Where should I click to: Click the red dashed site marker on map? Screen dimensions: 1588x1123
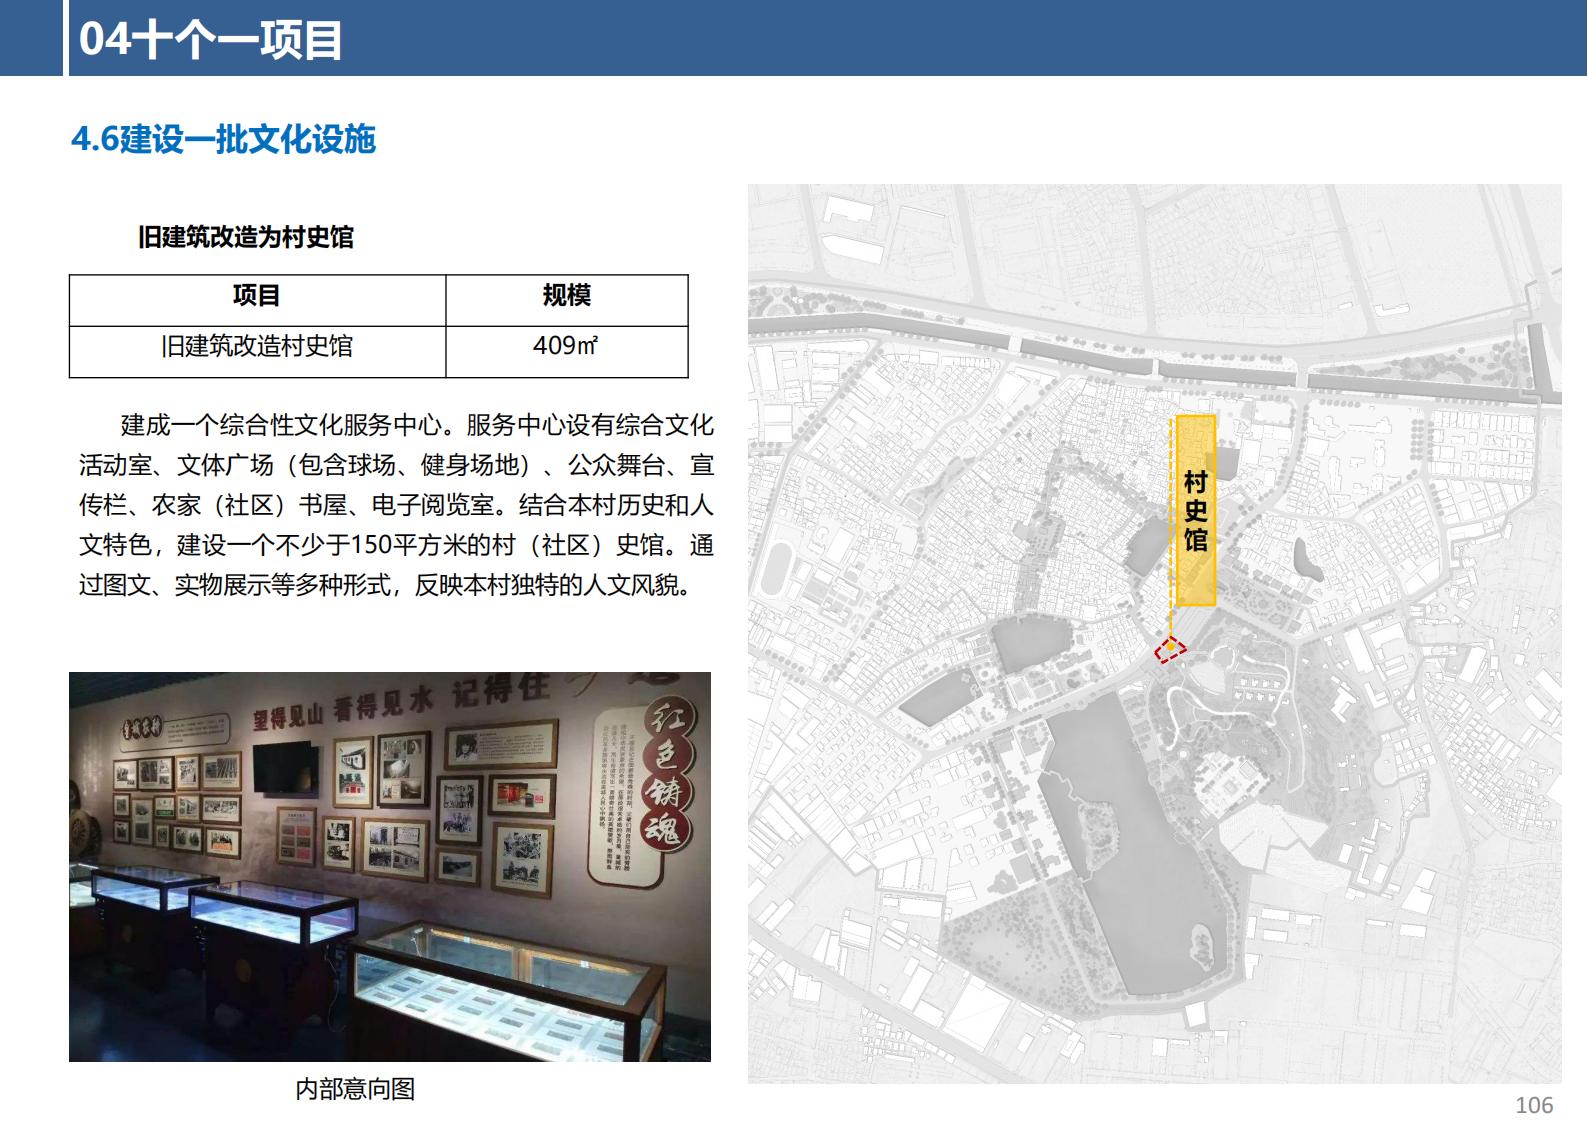coord(1170,649)
